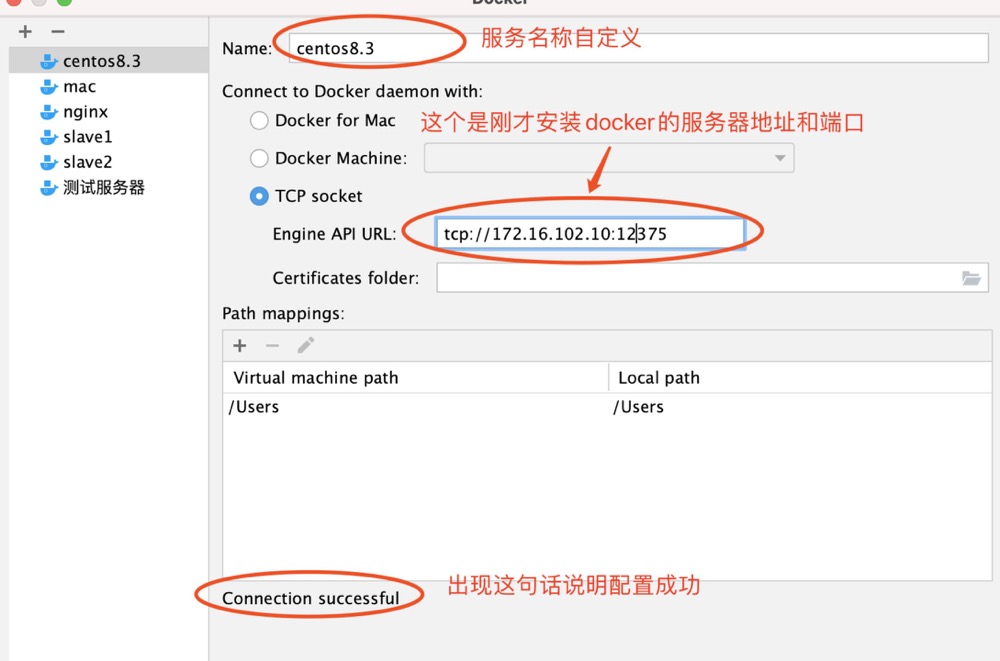Choose the Docker Machine radio option
This screenshot has width=1000, height=661.
click(259, 158)
